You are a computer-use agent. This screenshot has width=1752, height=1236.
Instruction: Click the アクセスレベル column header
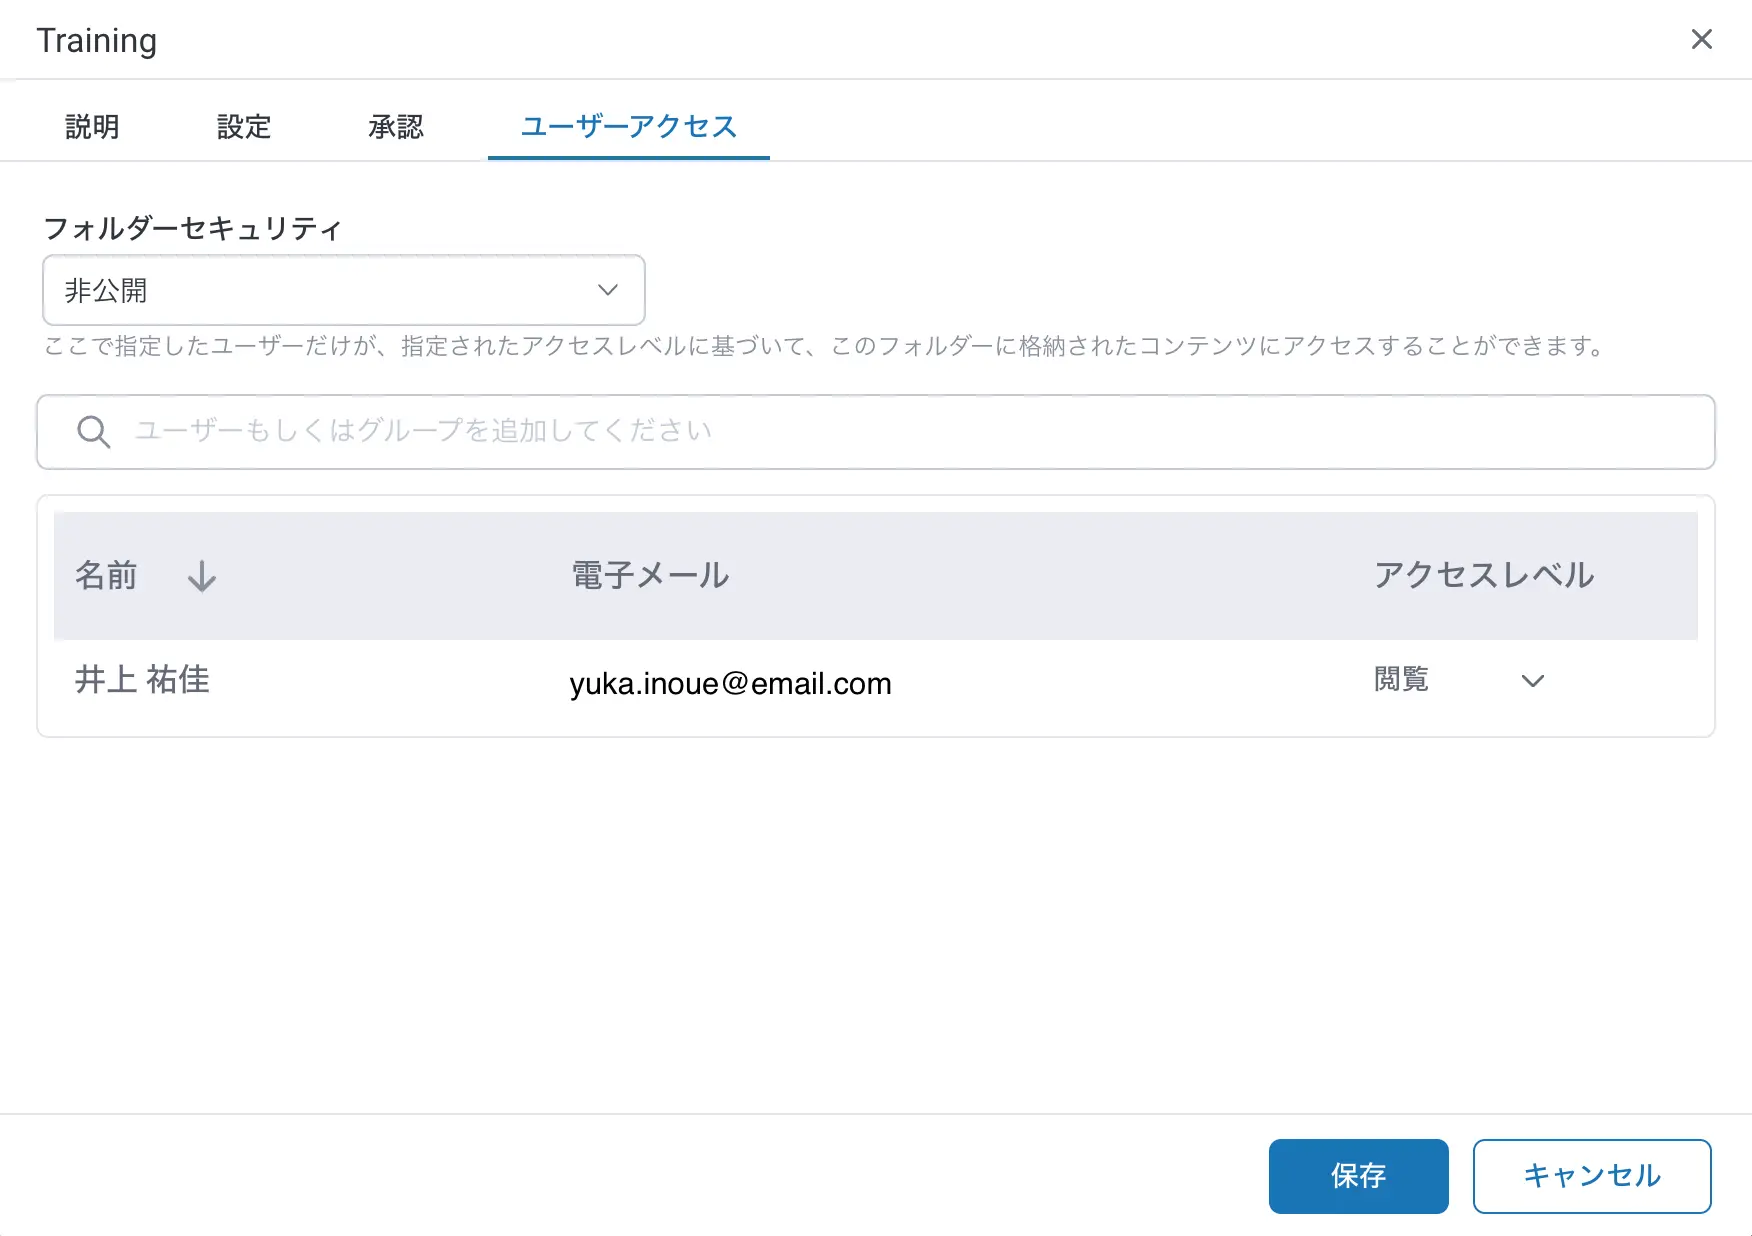pos(1483,576)
